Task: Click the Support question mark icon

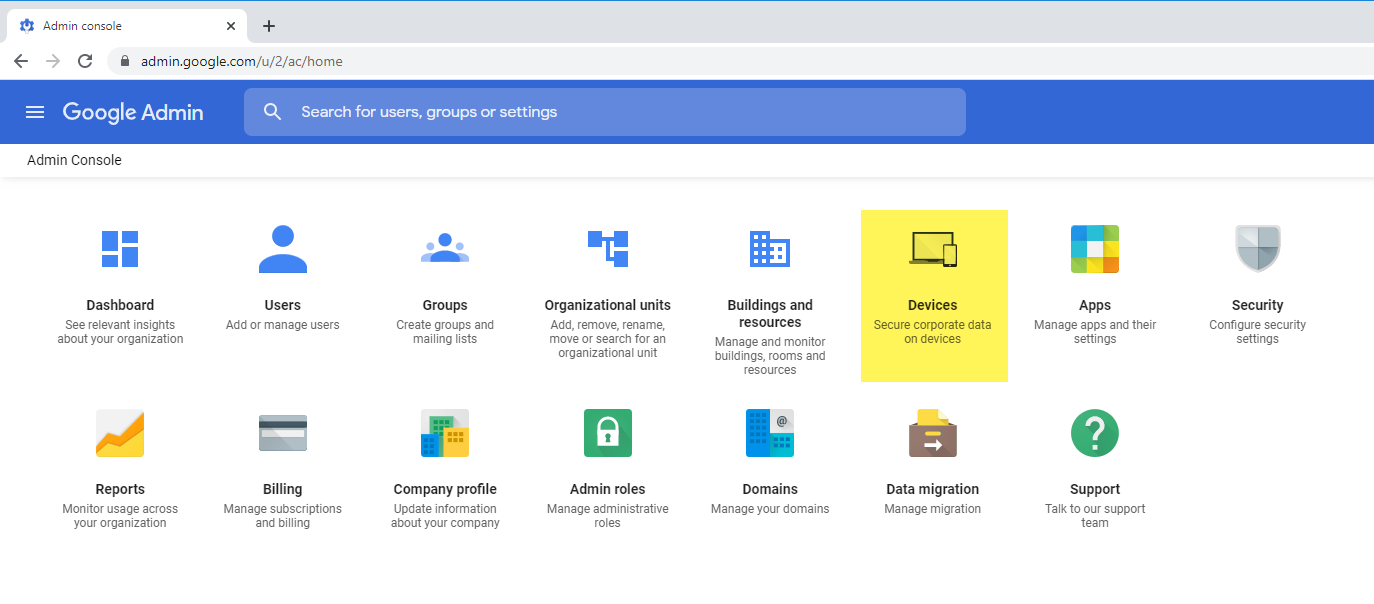Action: (1095, 433)
